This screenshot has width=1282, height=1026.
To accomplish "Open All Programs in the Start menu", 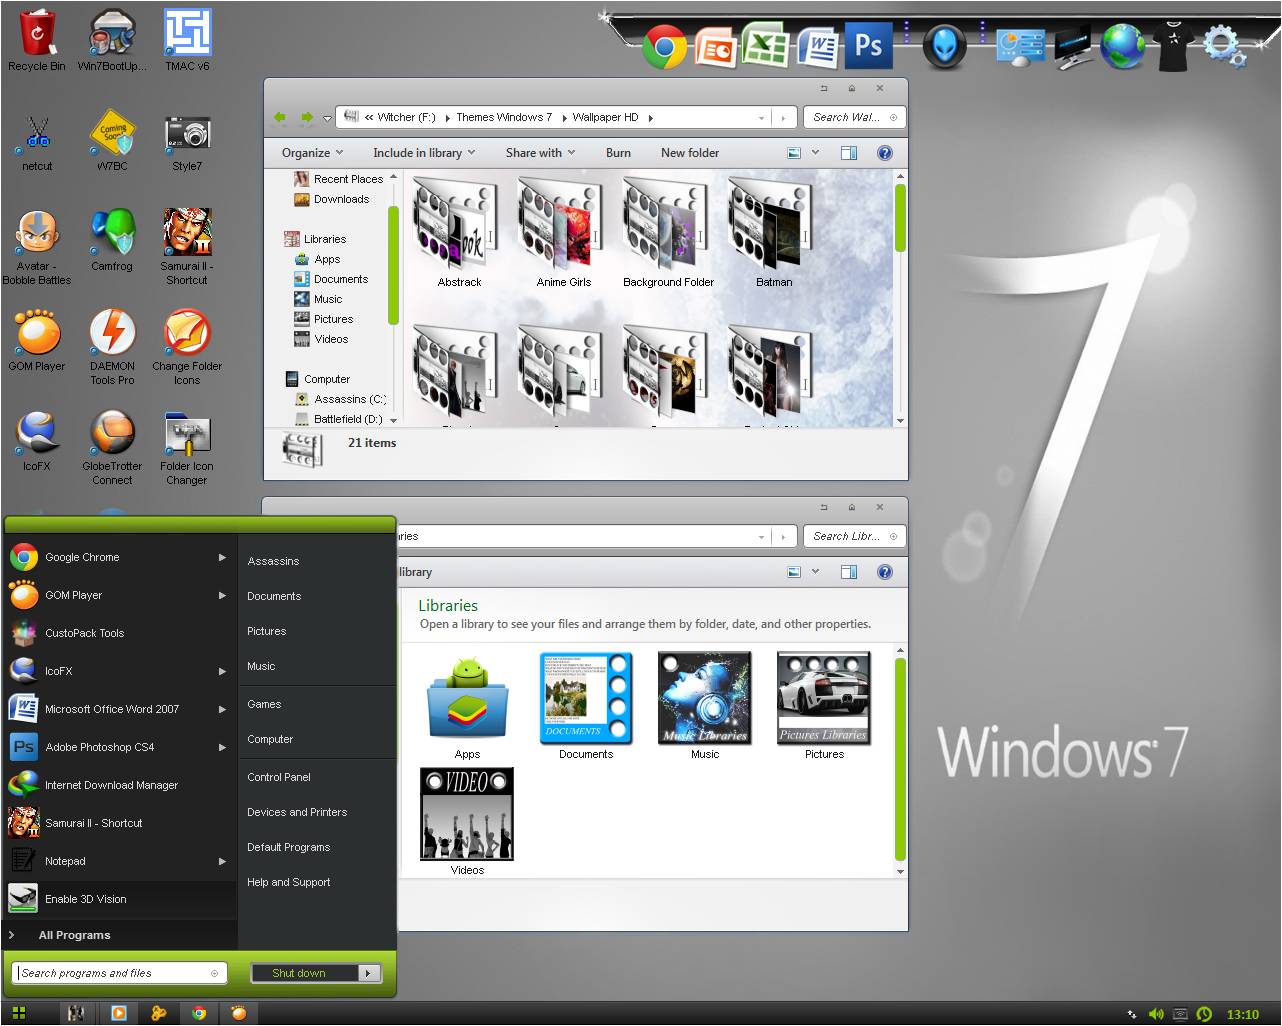I will pyautogui.click(x=76, y=934).
